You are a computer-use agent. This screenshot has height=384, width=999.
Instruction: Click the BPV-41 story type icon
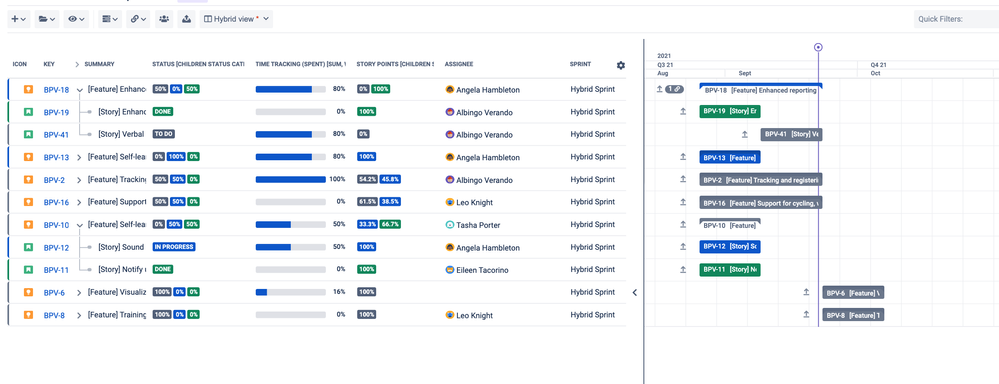click(x=28, y=134)
